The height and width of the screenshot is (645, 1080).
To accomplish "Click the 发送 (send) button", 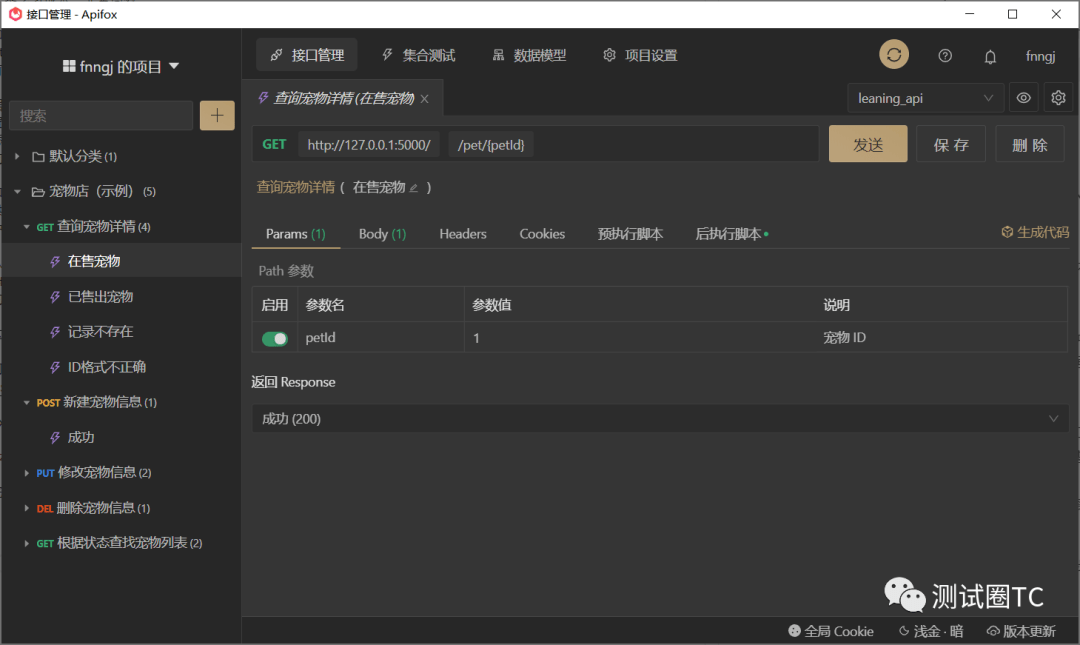I will 867,143.
